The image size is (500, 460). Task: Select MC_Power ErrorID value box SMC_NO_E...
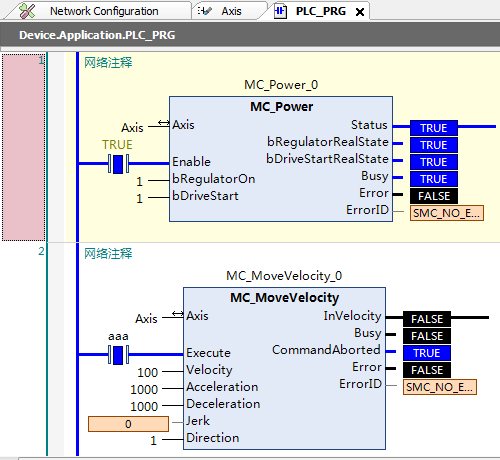pyautogui.click(x=447, y=213)
